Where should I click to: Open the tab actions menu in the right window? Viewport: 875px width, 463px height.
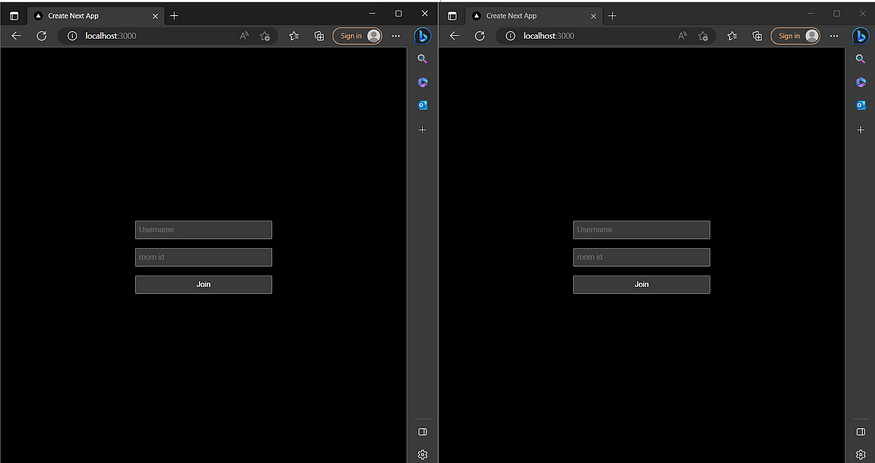point(452,16)
